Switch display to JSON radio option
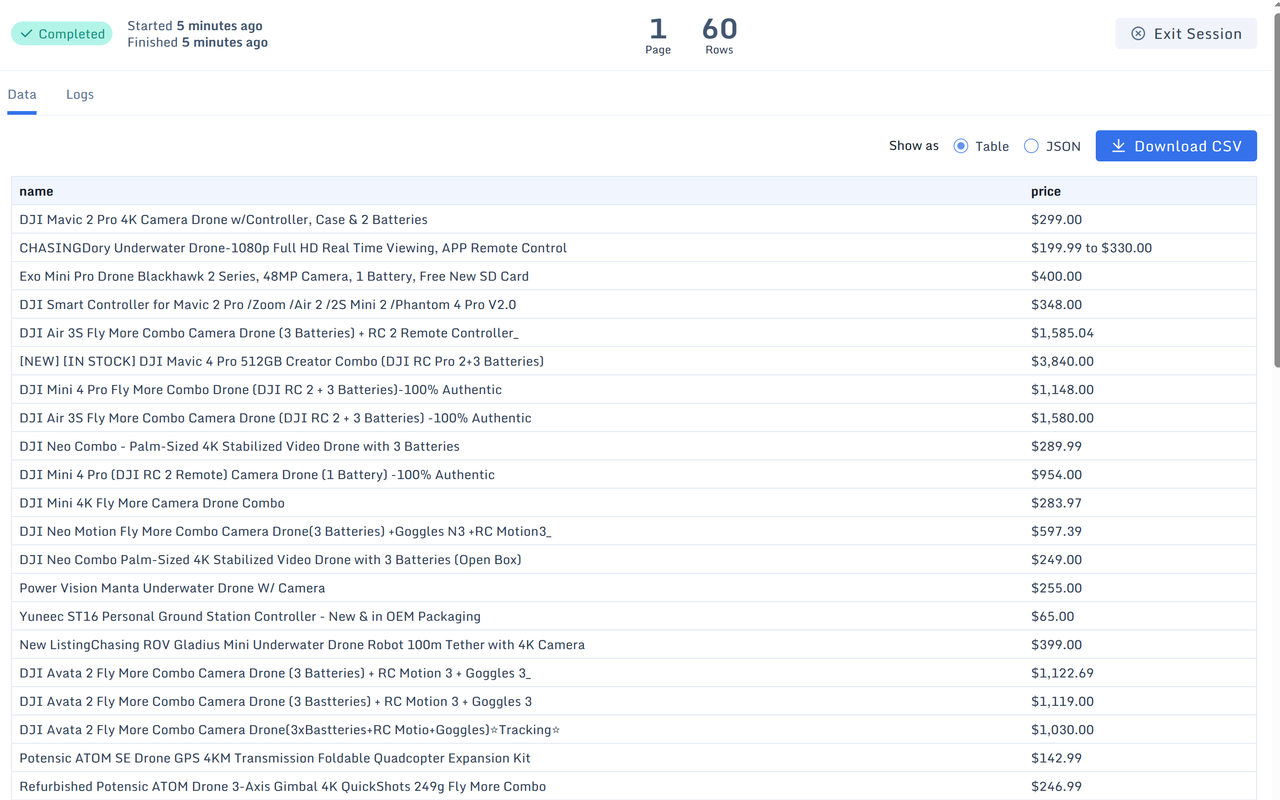This screenshot has height=800, width=1280. (1031, 146)
